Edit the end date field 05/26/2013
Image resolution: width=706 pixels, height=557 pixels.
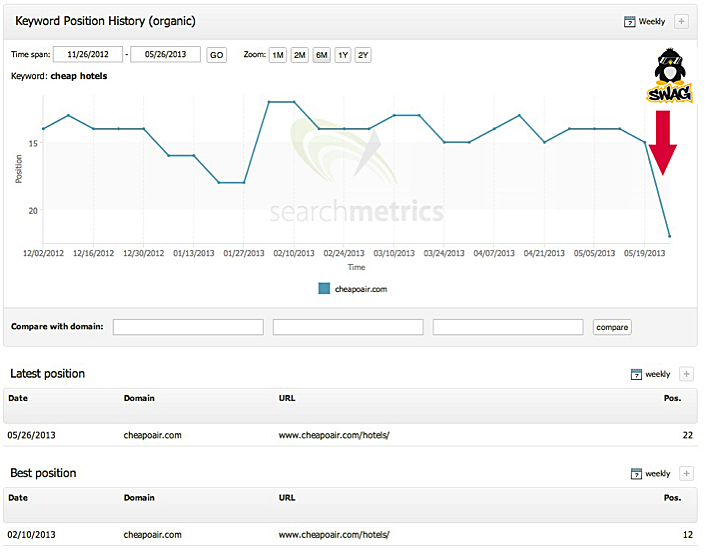coord(165,54)
